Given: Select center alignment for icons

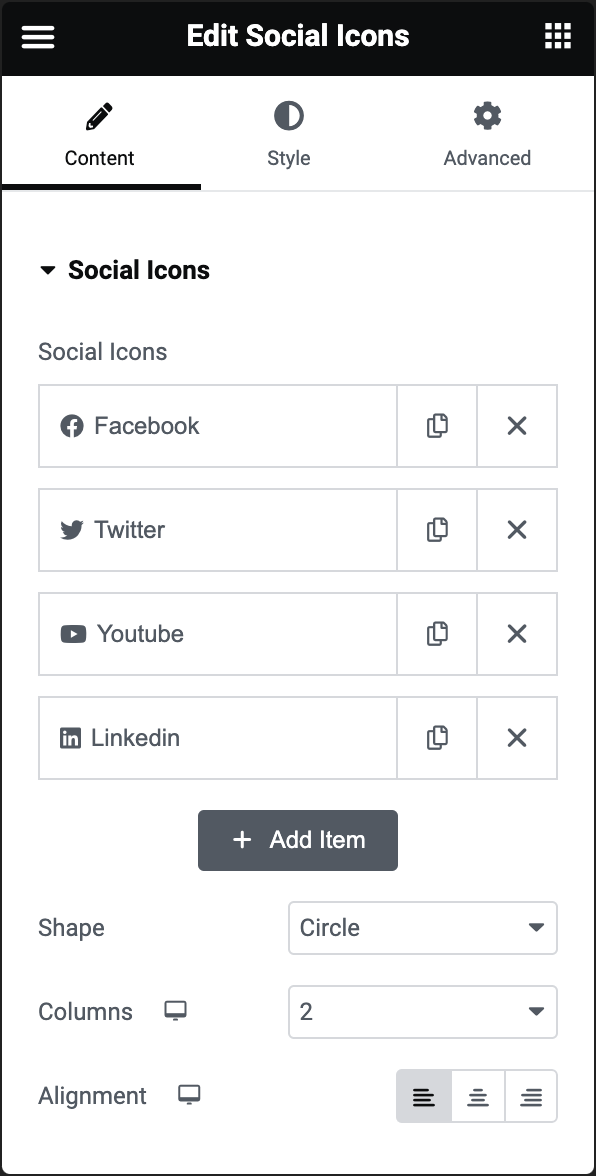Looking at the screenshot, I should point(478,1095).
